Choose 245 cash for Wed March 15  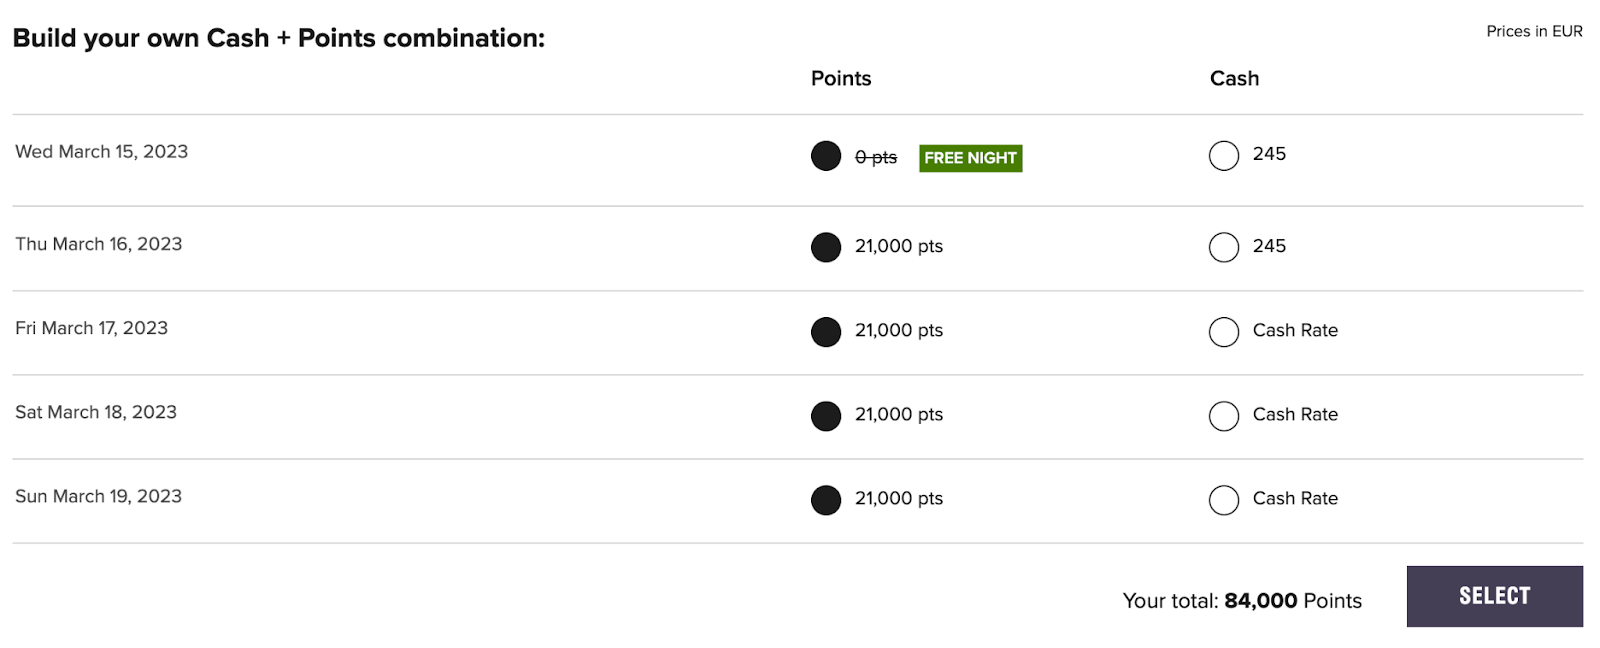1224,155
